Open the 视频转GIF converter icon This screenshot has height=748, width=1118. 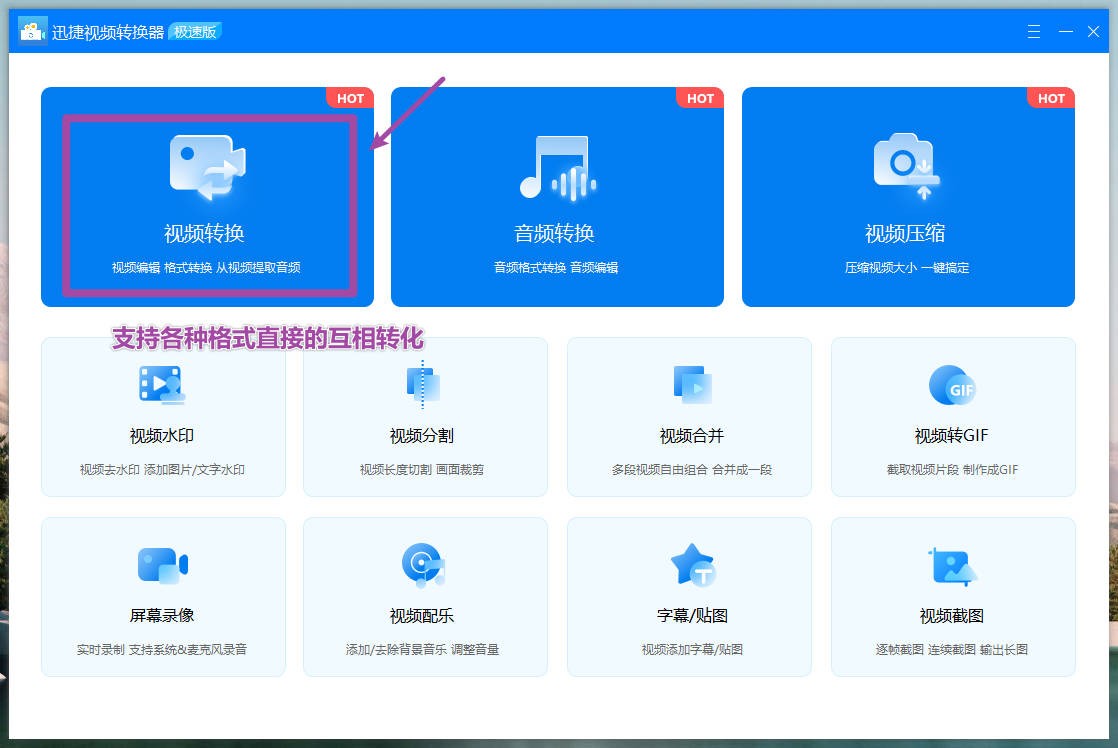click(x=952, y=386)
